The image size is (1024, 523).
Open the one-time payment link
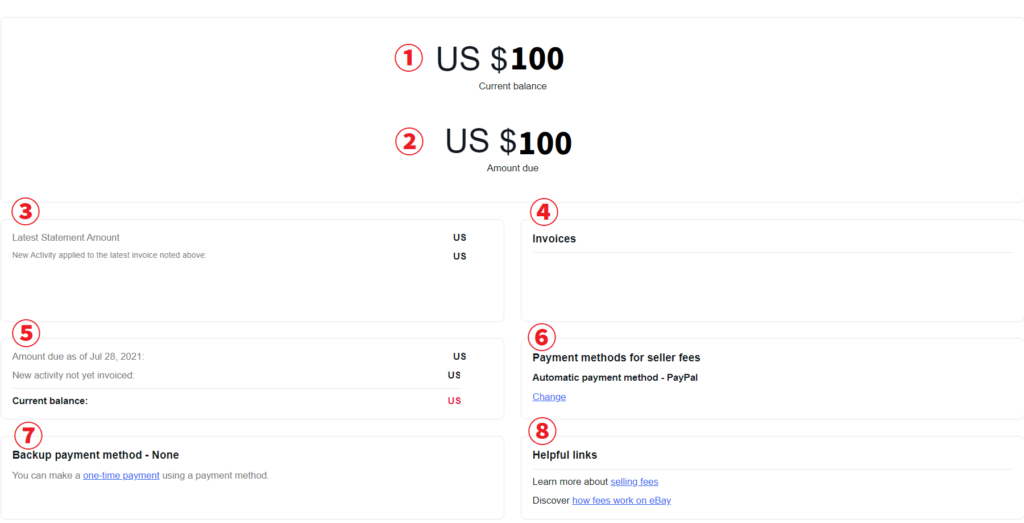pyautogui.click(x=121, y=475)
